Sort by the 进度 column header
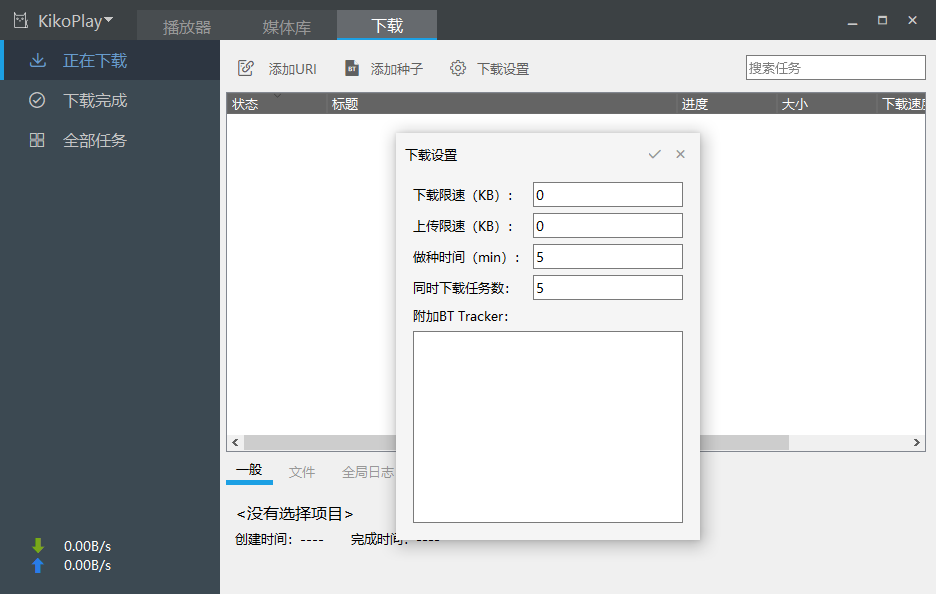The height and width of the screenshot is (594, 936). pyautogui.click(x=726, y=104)
